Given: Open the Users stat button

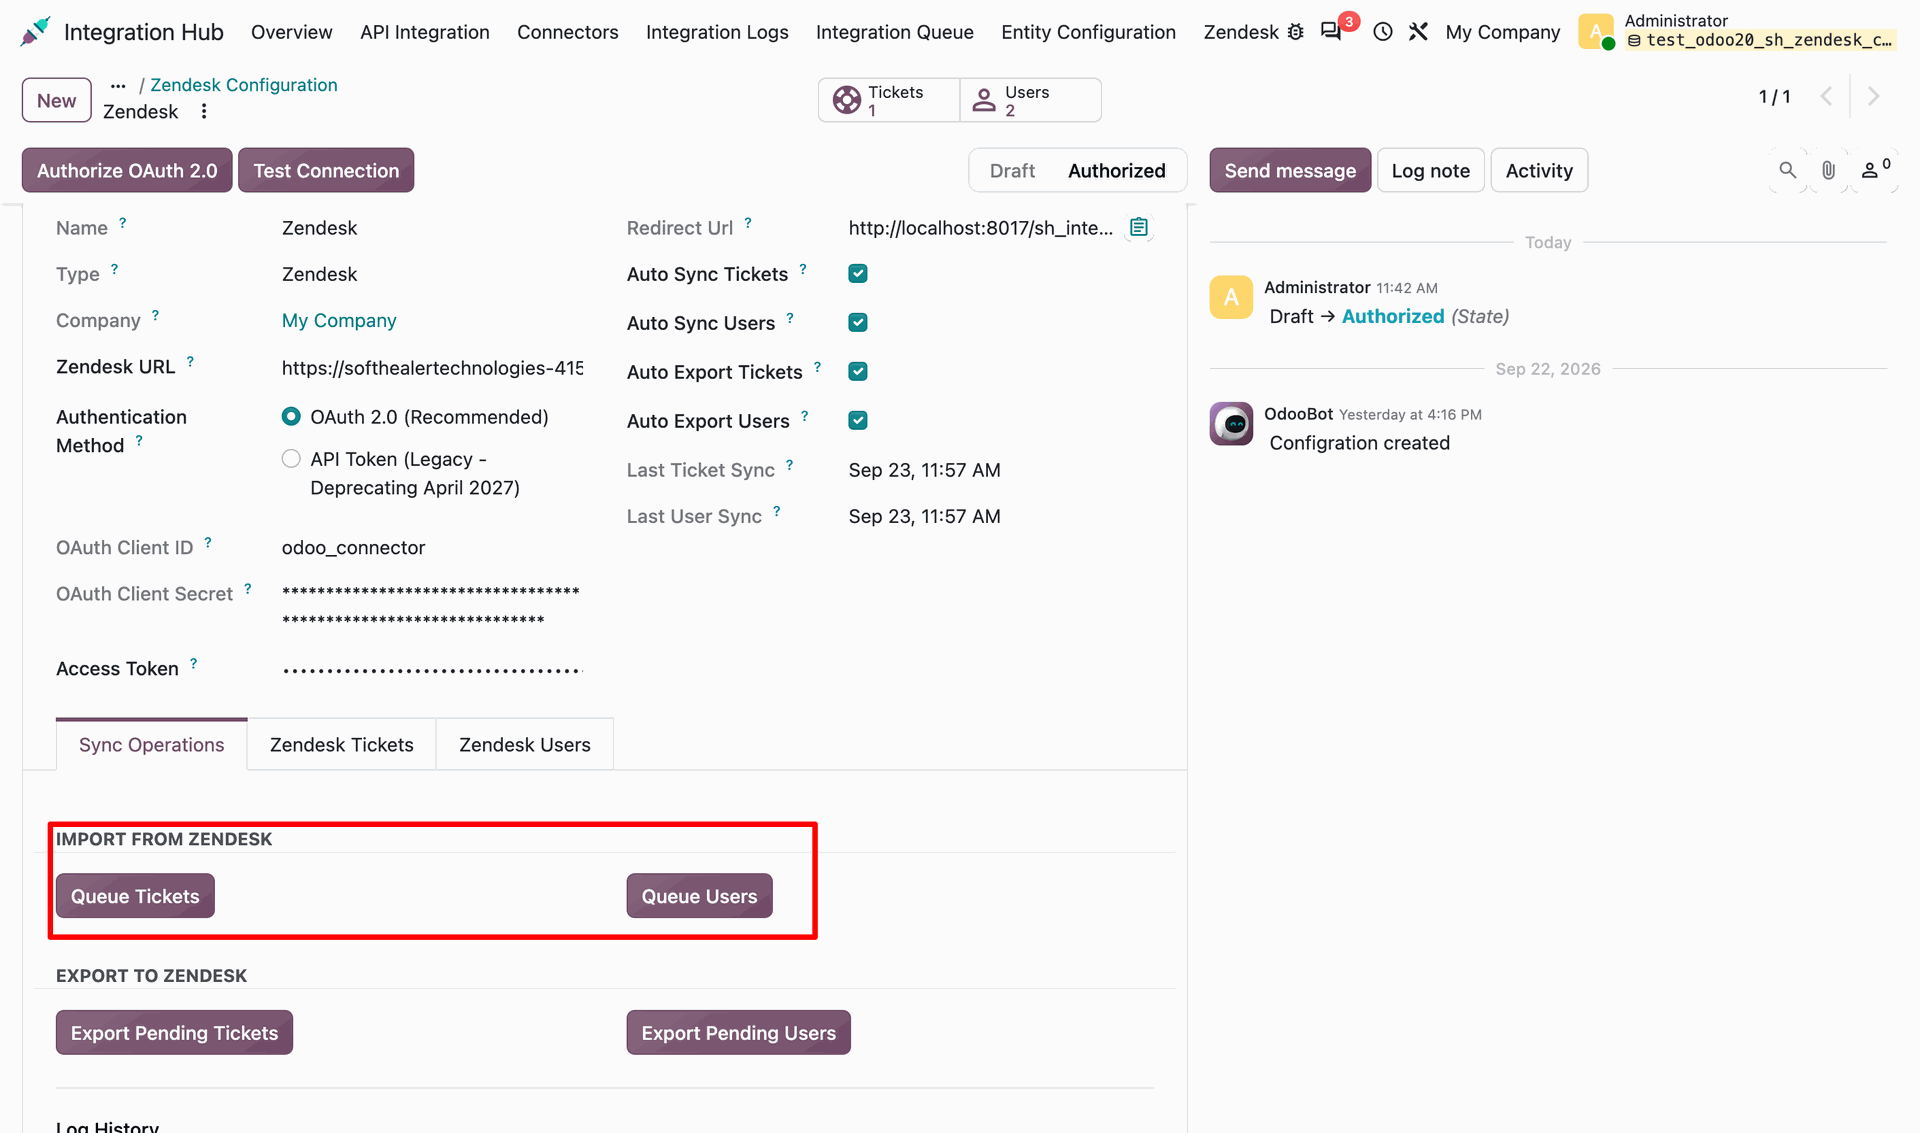Looking at the screenshot, I should coord(1030,100).
